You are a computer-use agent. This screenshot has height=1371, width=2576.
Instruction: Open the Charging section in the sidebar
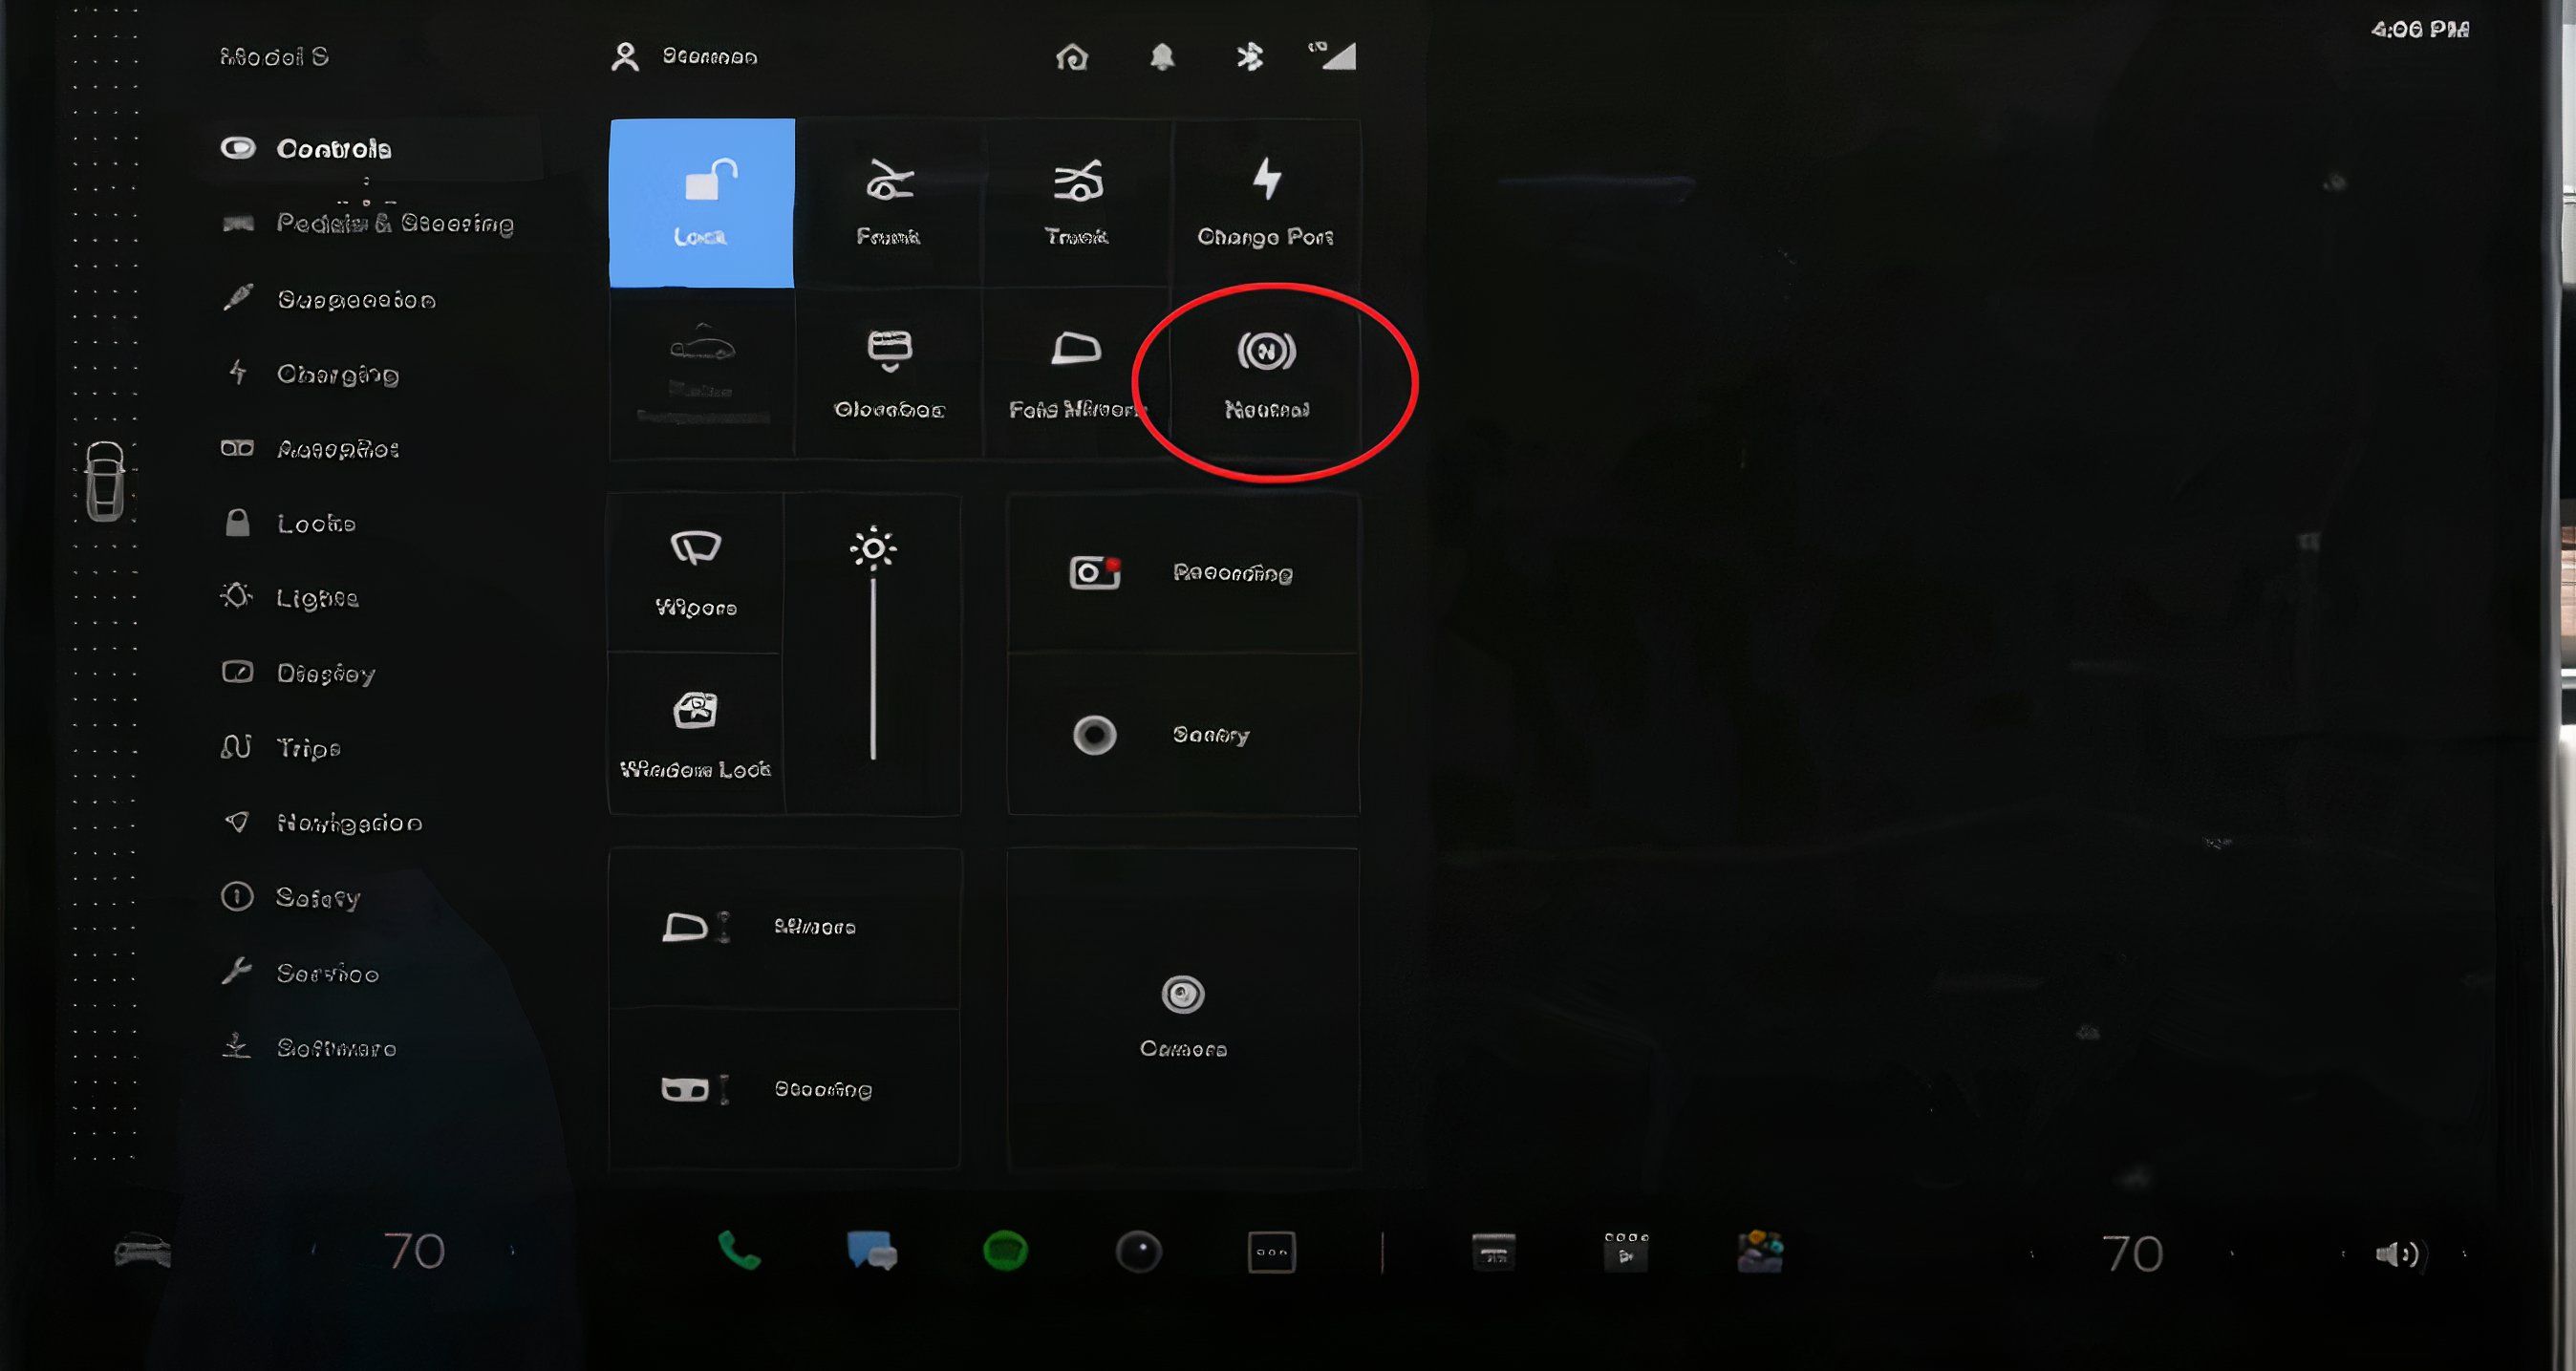click(335, 374)
